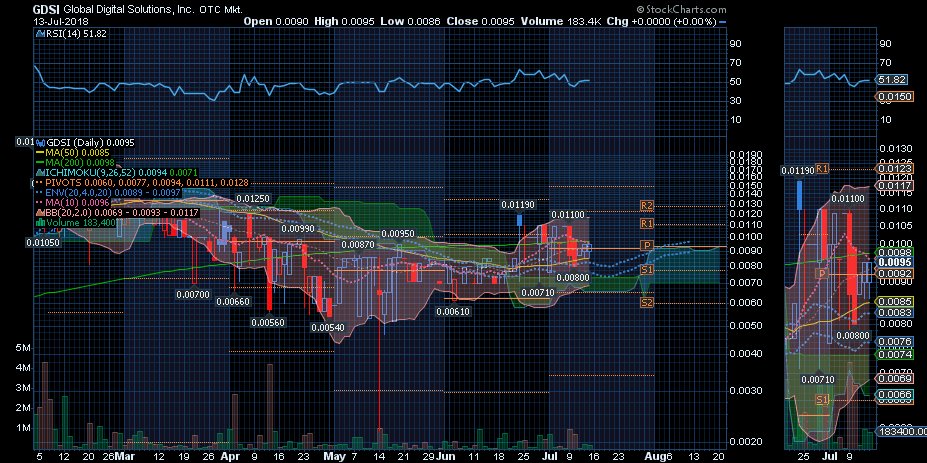Click the P pivot label on main chart
The width and height of the screenshot is (927, 463).
point(647,245)
